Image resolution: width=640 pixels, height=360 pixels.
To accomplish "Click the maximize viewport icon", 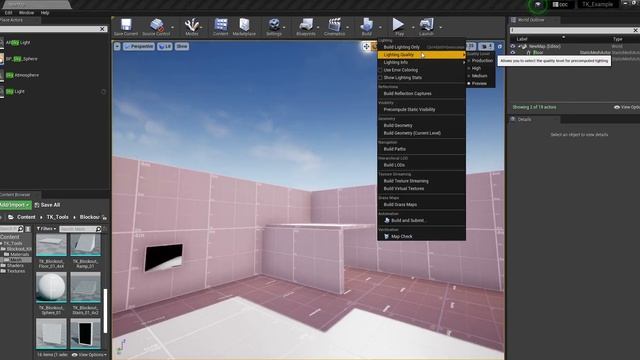I will point(500,47).
